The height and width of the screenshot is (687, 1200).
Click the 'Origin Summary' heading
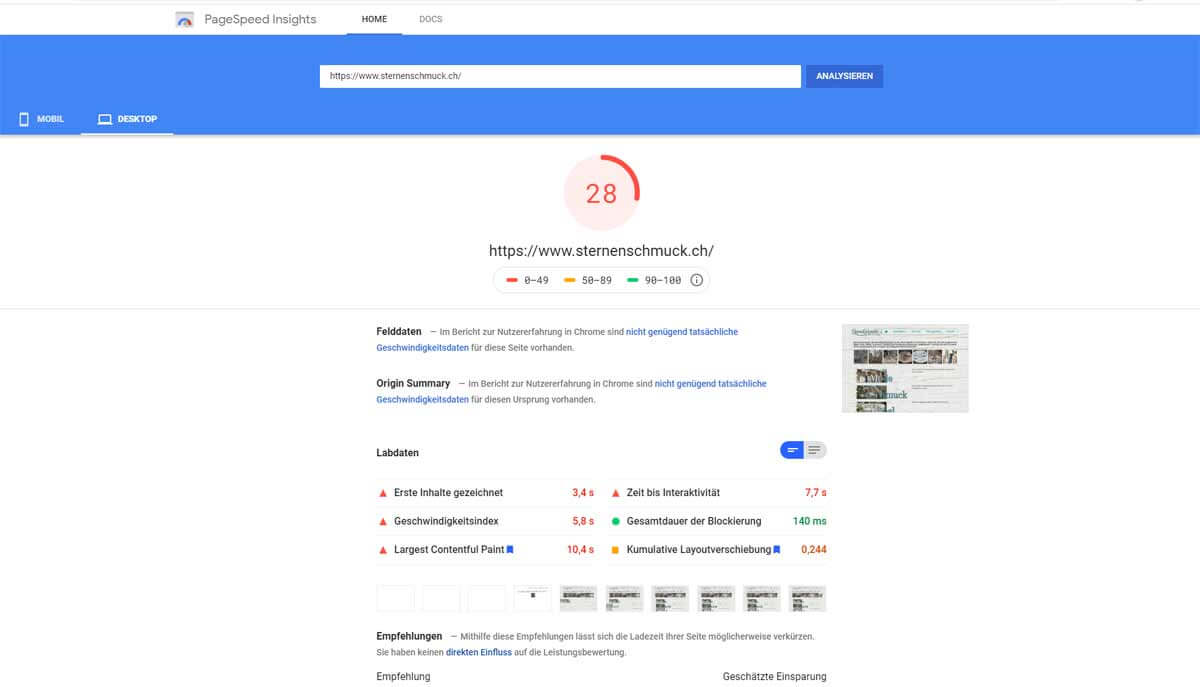(x=414, y=383)
